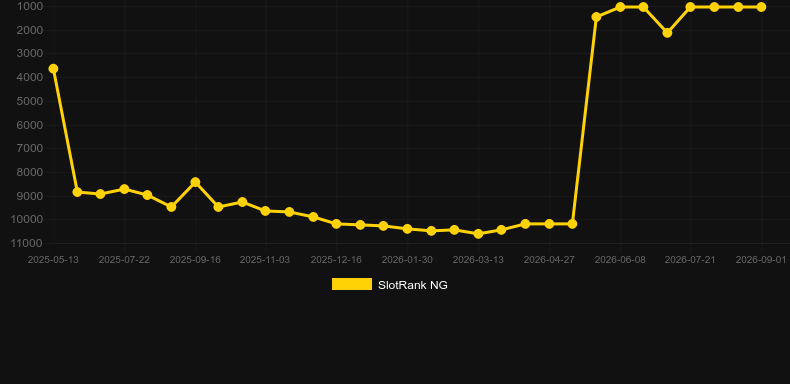Select the lowest data point above 2026-03-13

479,234
